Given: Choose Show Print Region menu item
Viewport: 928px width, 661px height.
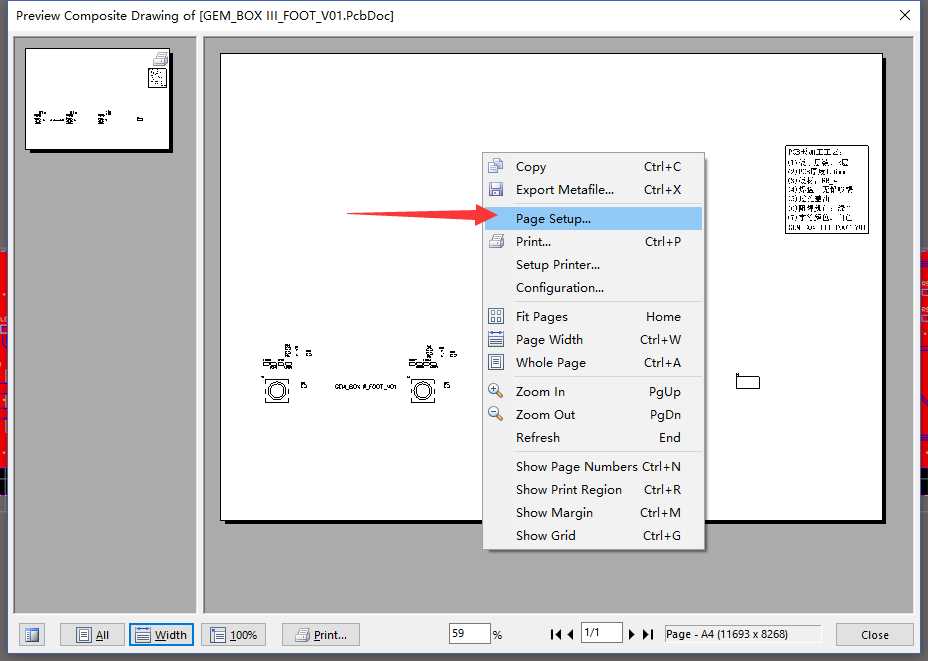Looking at the screenshot, I should coord(593,489).
